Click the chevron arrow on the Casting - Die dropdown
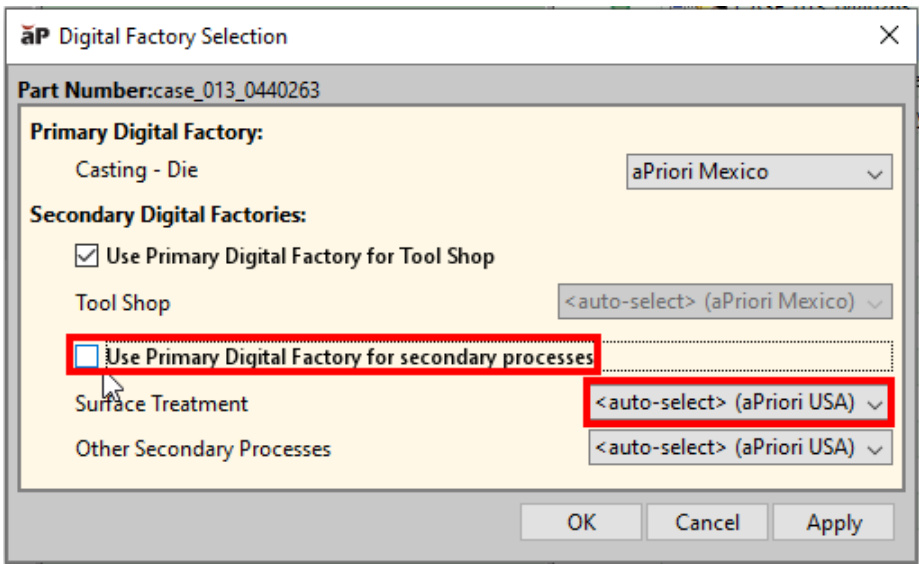This screenshot has width=921, height=564. [x=876, y=173]
